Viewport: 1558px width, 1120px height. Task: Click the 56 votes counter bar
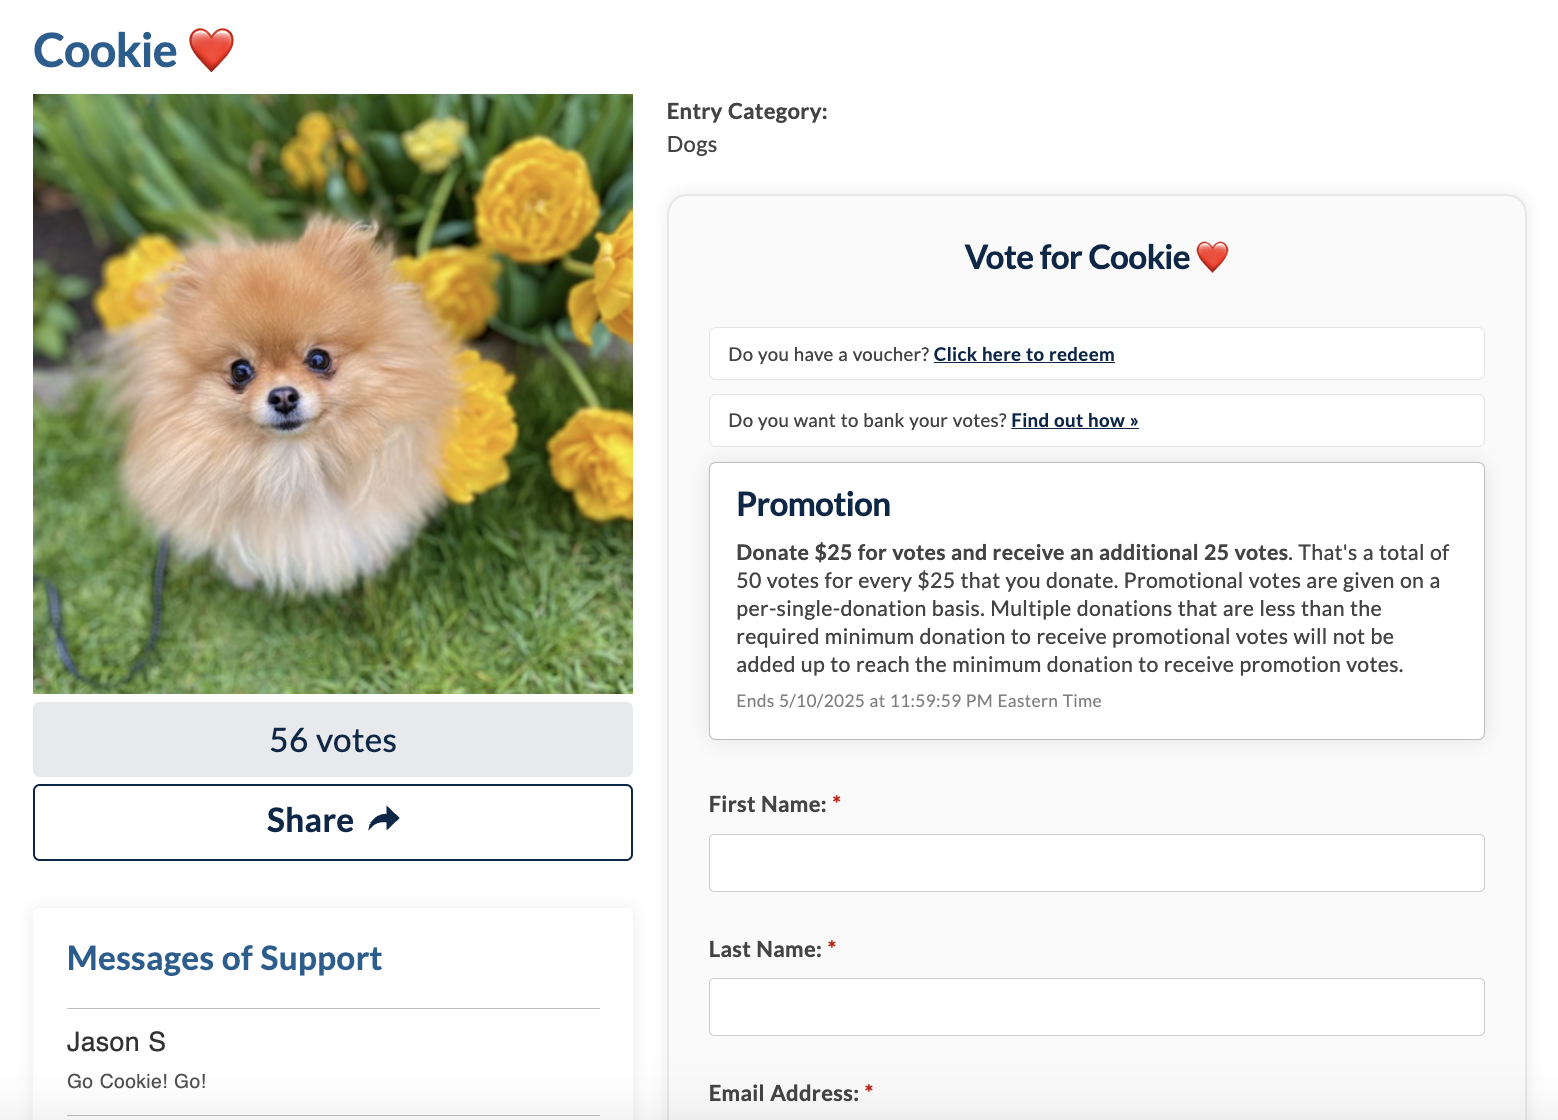coord(332,740)
